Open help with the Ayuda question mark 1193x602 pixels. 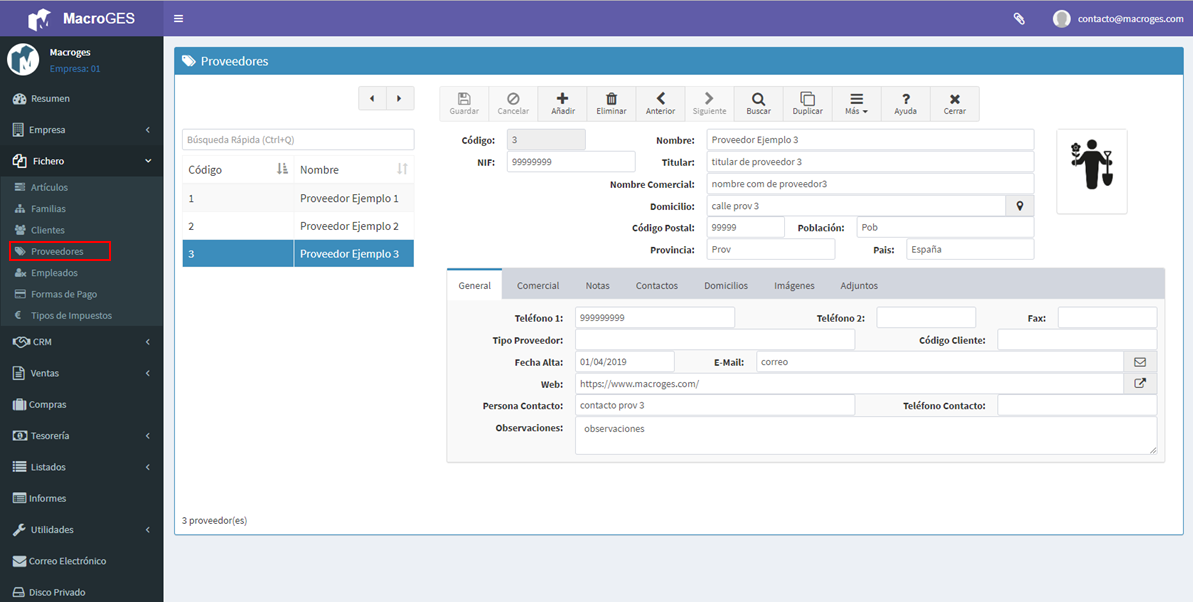(905, 104)
